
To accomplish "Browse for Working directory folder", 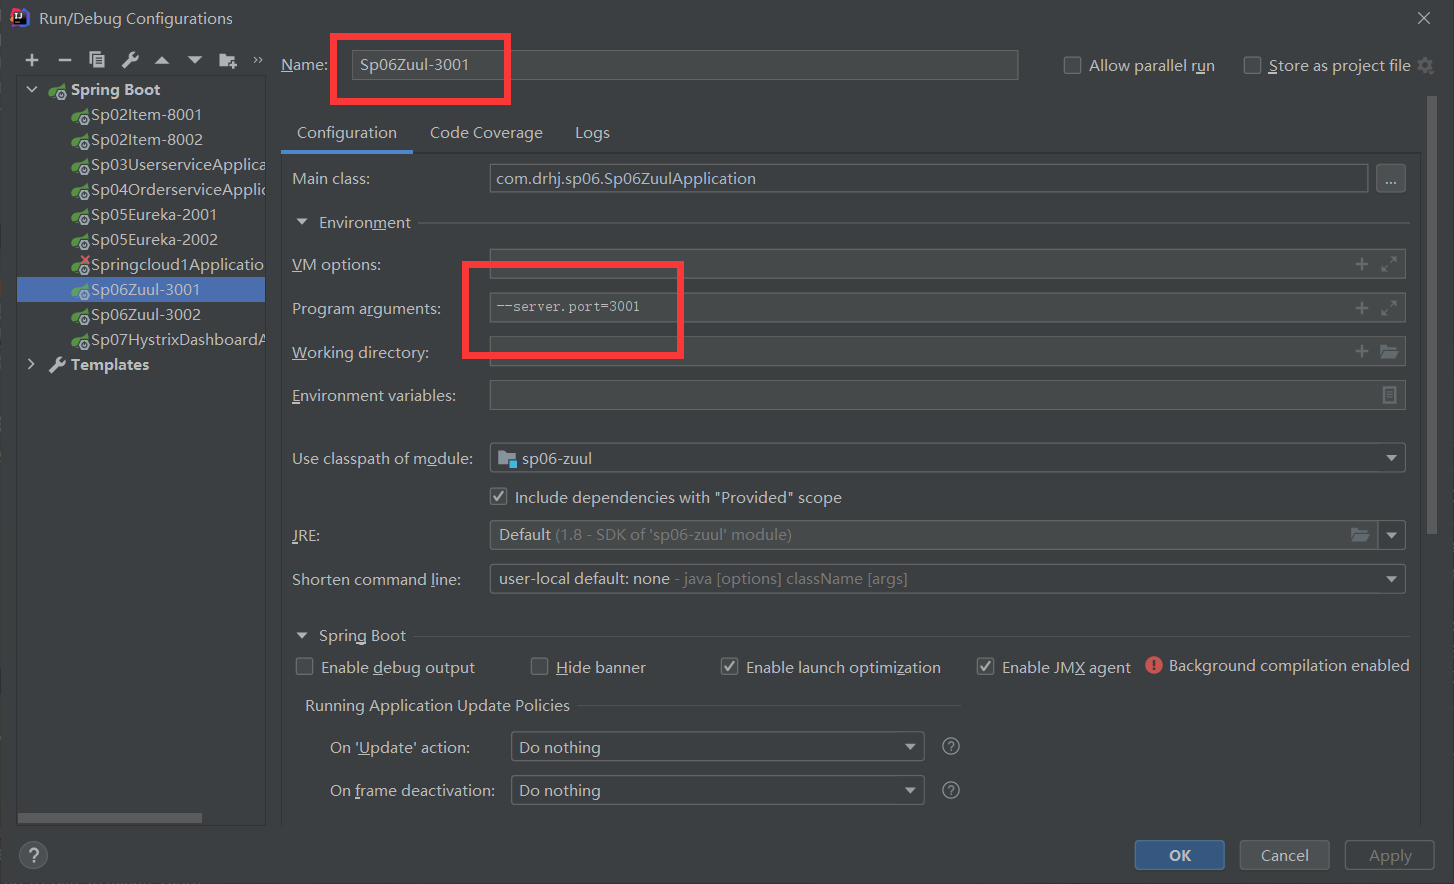I will (1389, 351).
